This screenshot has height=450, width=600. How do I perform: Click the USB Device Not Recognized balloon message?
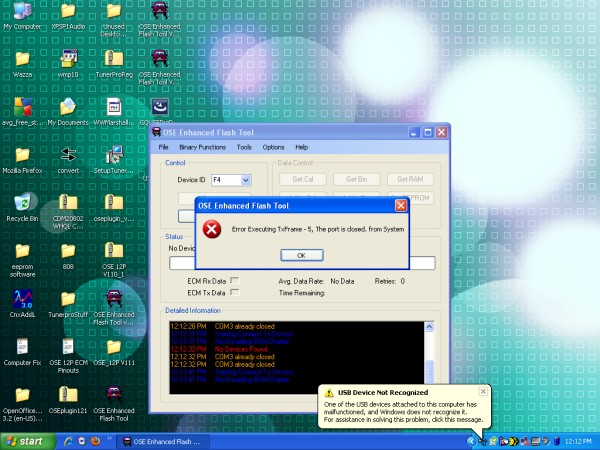404,407
